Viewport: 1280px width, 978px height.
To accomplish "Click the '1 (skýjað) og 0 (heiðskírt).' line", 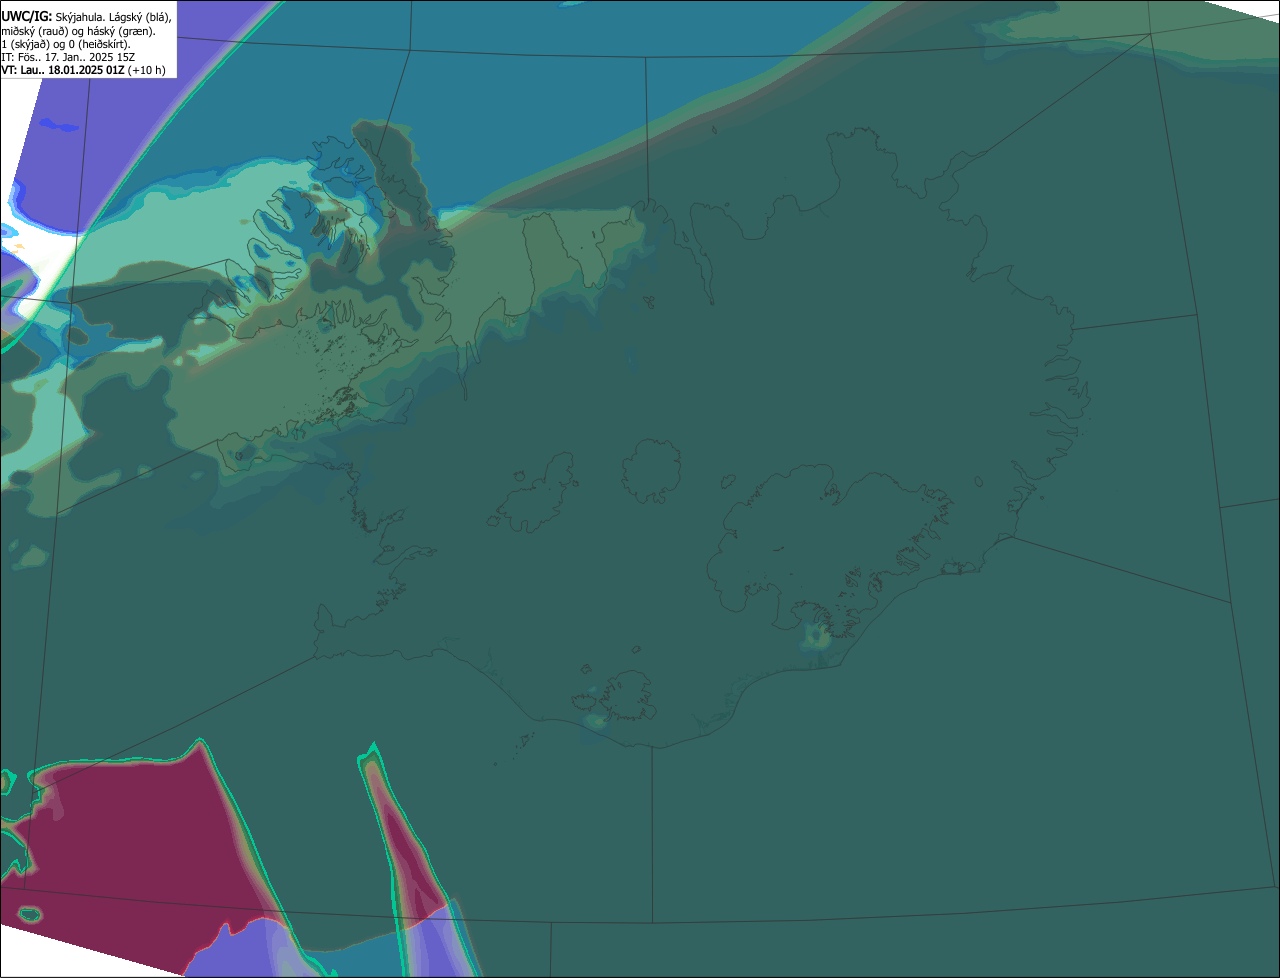I will pyautogui.click(x=66, y=43).
